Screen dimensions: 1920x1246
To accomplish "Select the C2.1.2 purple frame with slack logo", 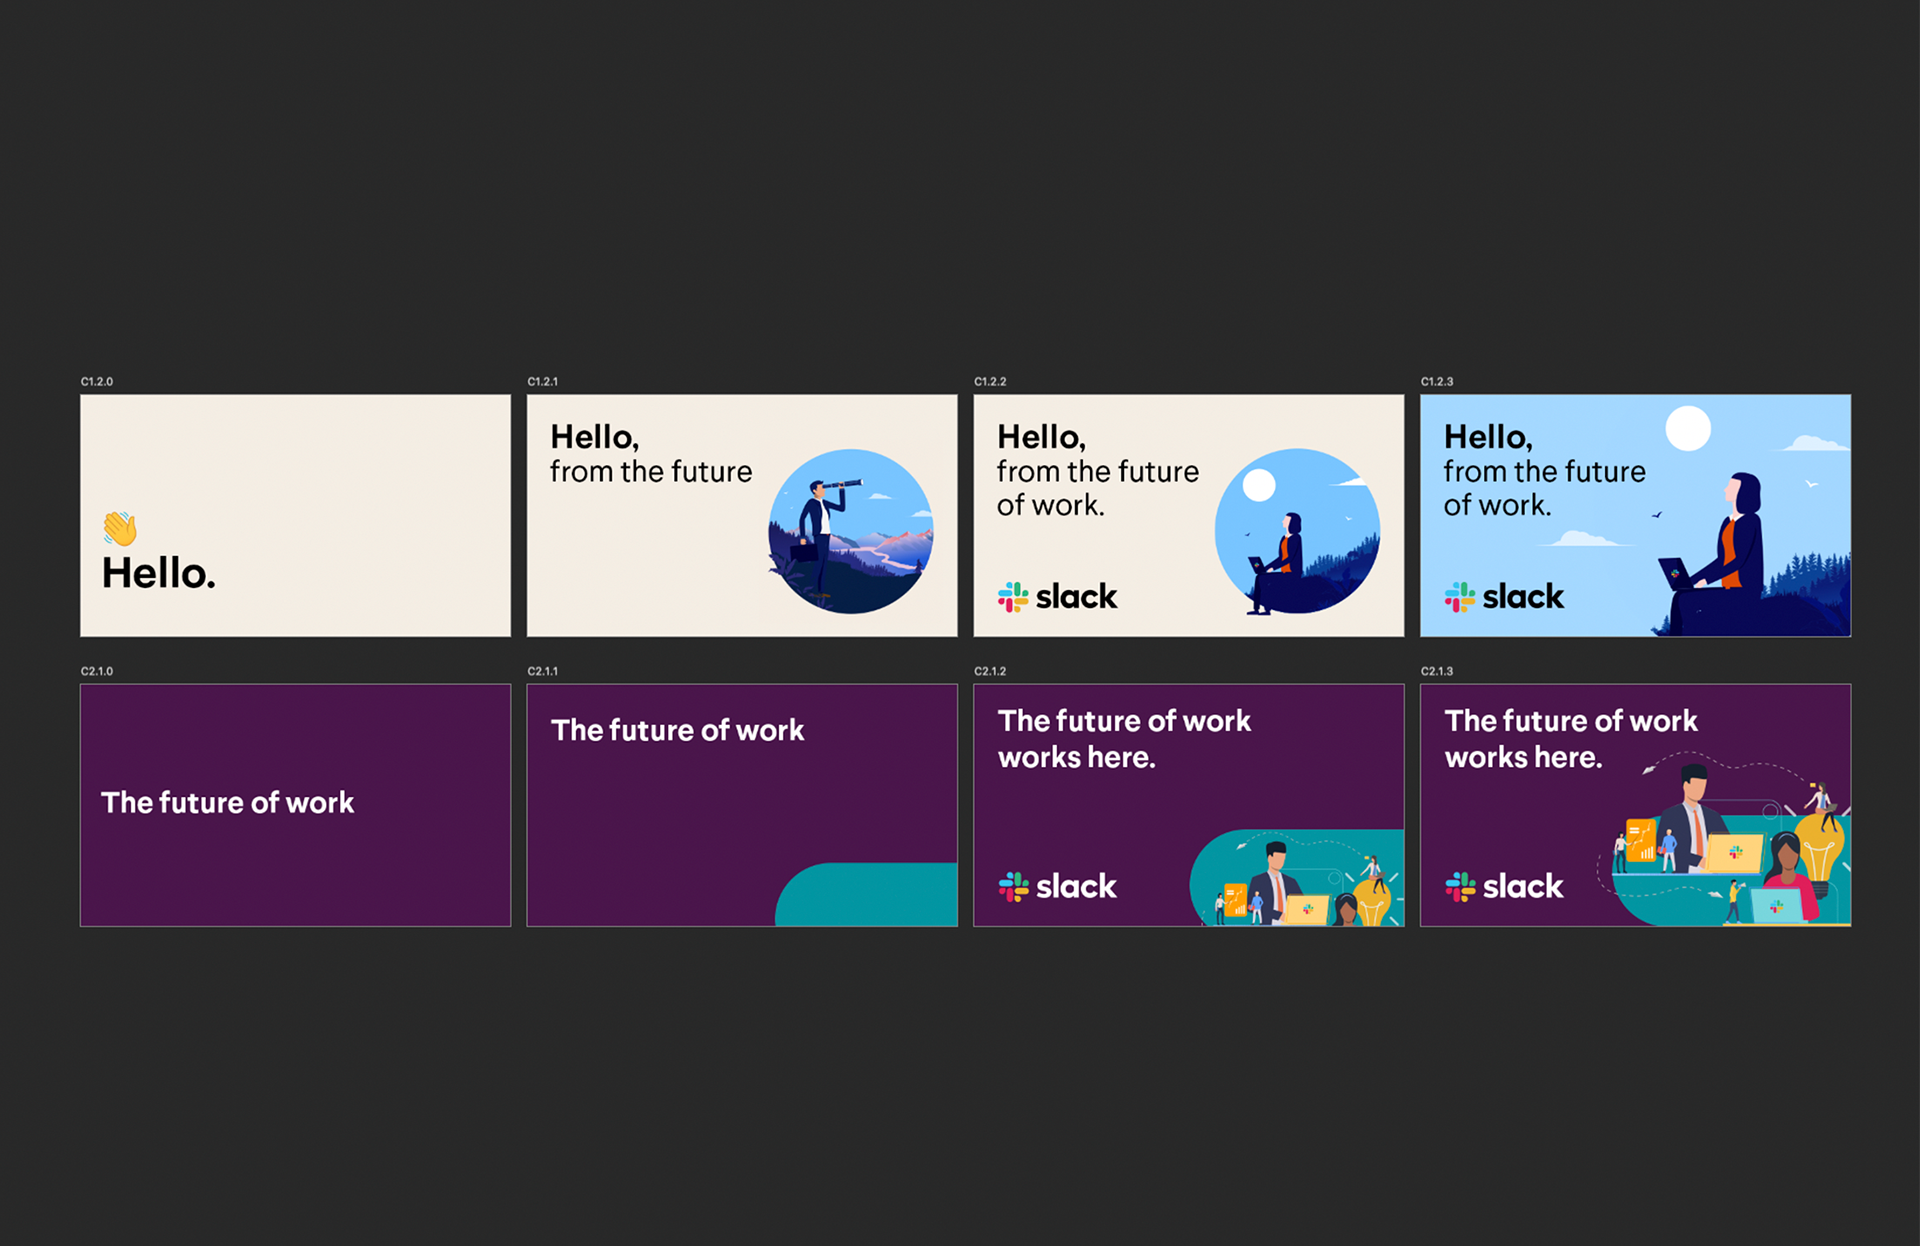I will (1189, 805).
